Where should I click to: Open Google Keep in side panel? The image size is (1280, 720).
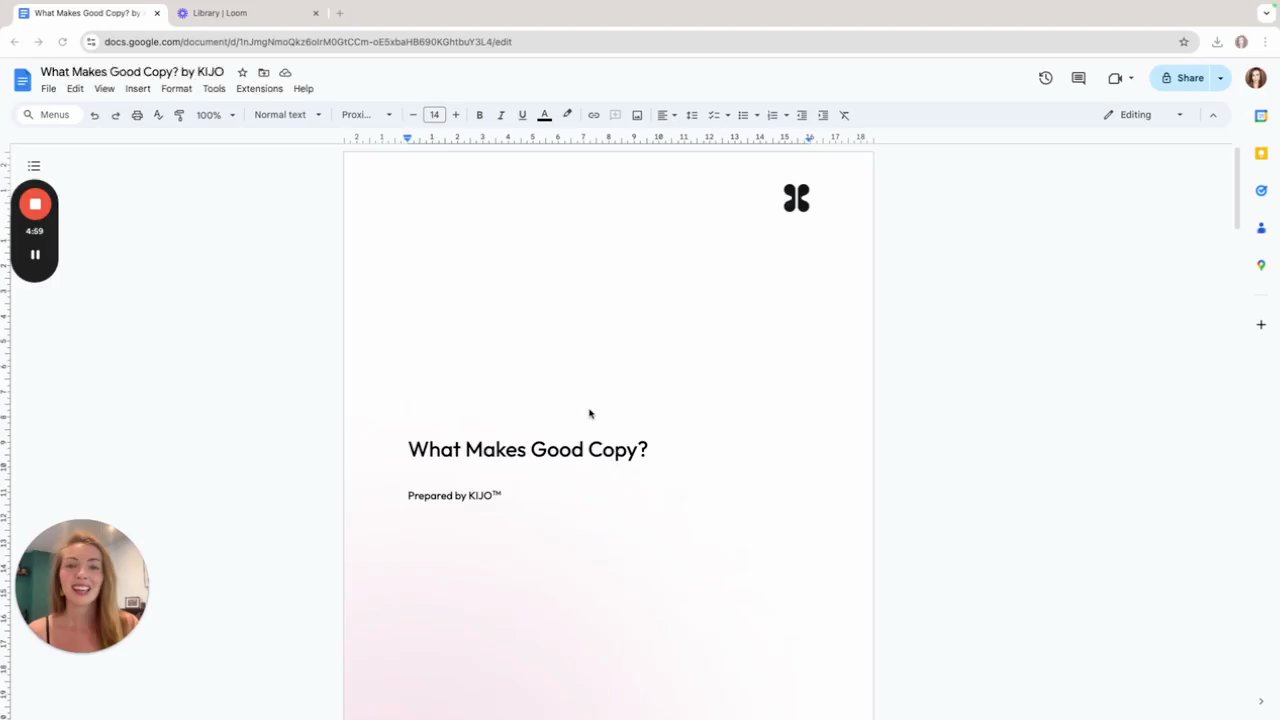pos(1261,153)
